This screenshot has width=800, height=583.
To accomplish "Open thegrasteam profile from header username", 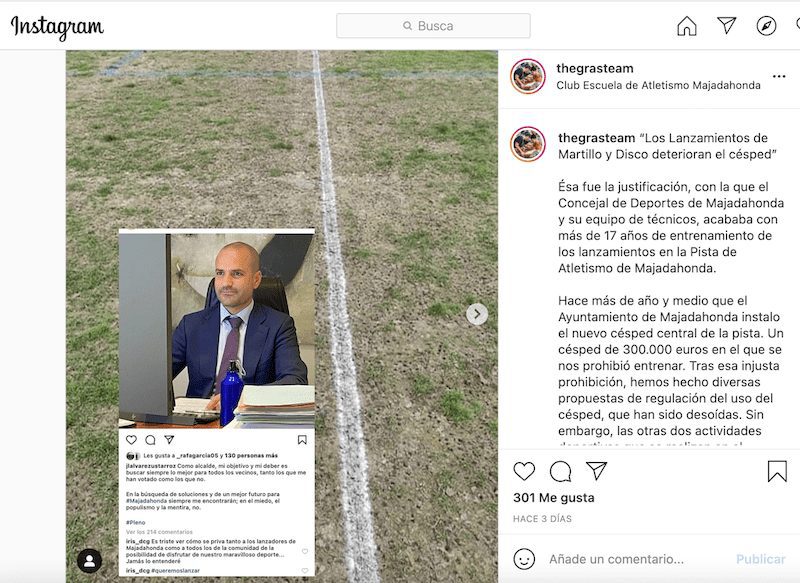I will coord(594,68).
